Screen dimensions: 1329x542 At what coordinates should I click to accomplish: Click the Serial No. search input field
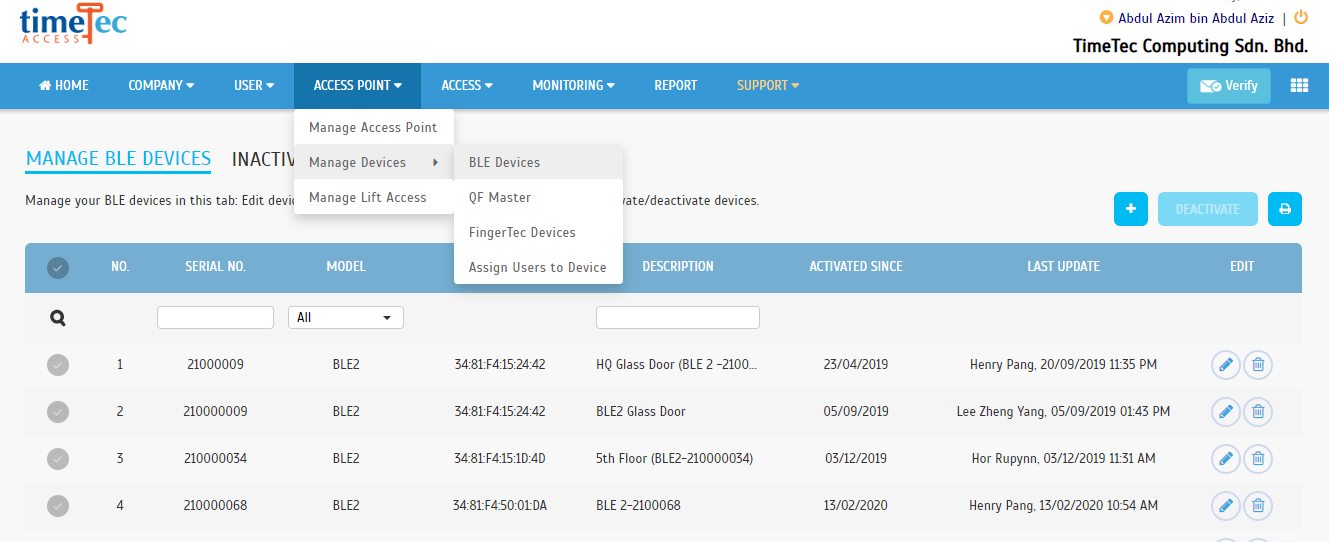[215, 317]
